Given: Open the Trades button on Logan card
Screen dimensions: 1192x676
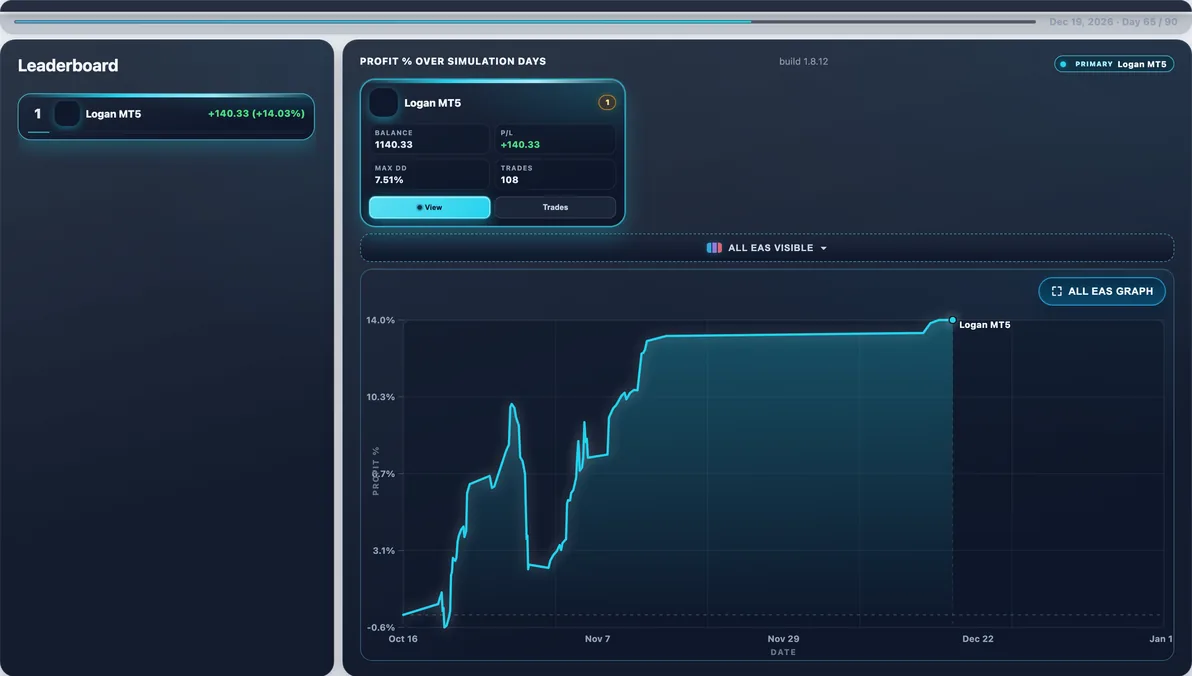Looking at the screenshot, I should [x=555, y=208].
